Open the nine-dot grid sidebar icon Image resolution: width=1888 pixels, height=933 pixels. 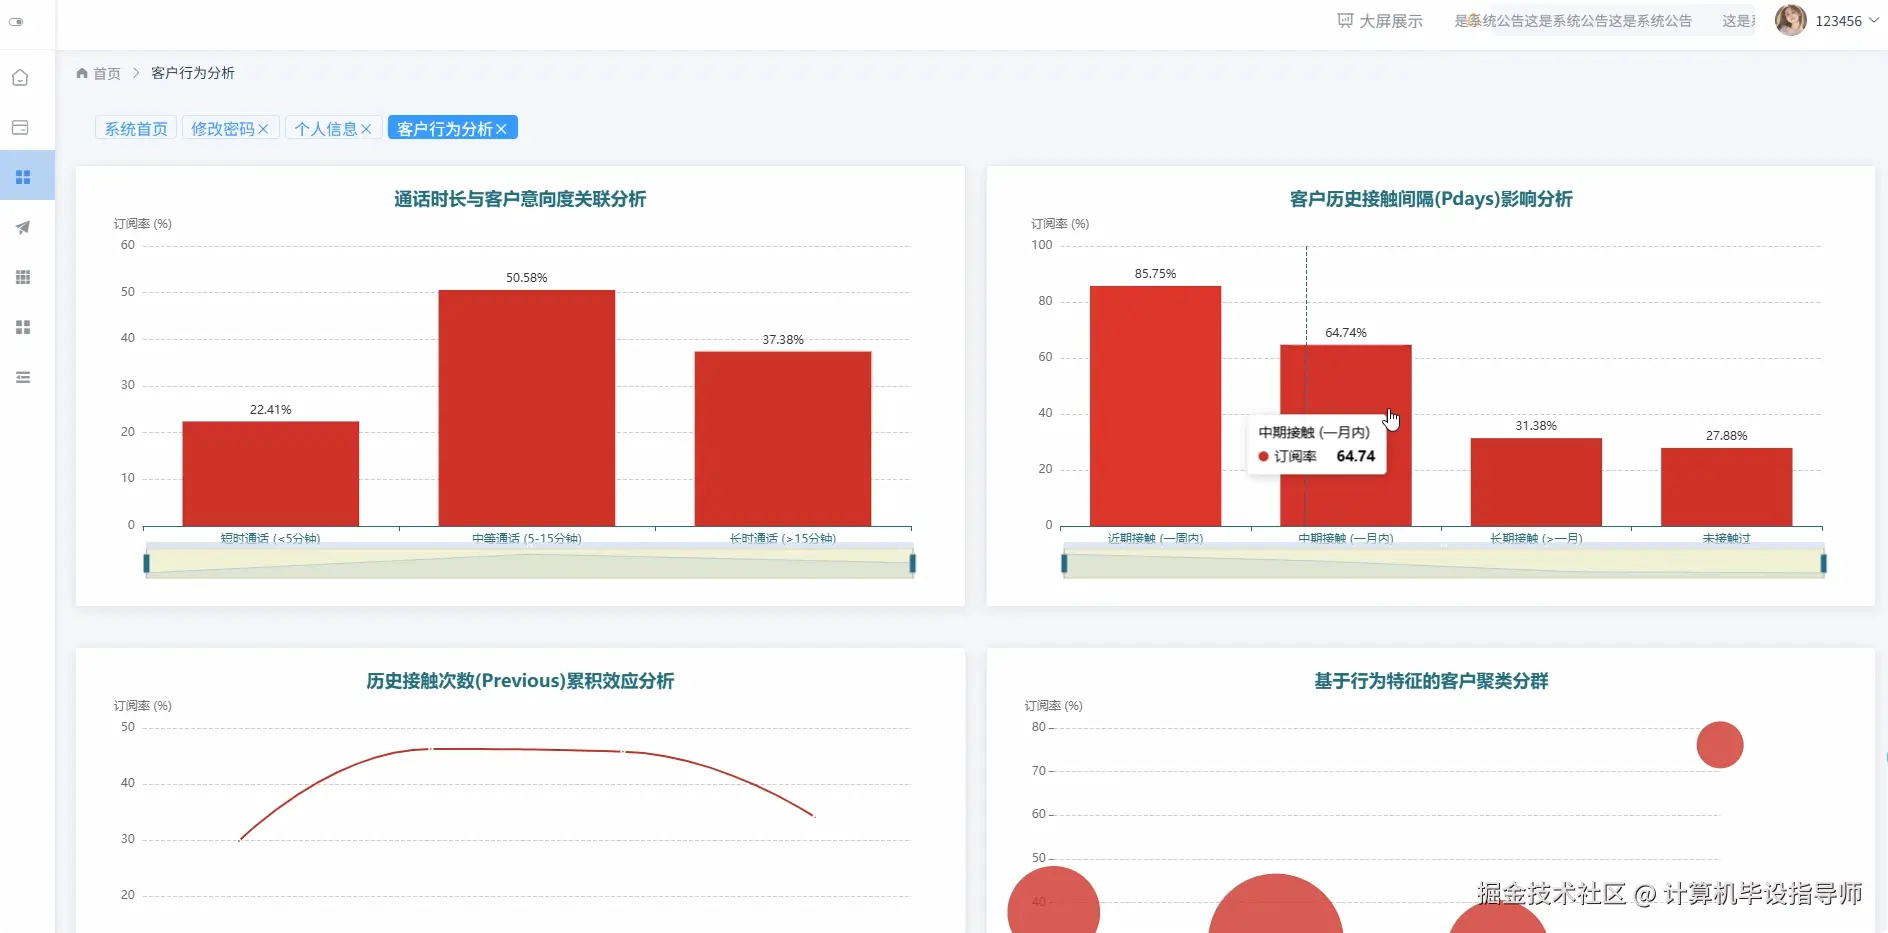pyautogui.click(x=23, y=277)
